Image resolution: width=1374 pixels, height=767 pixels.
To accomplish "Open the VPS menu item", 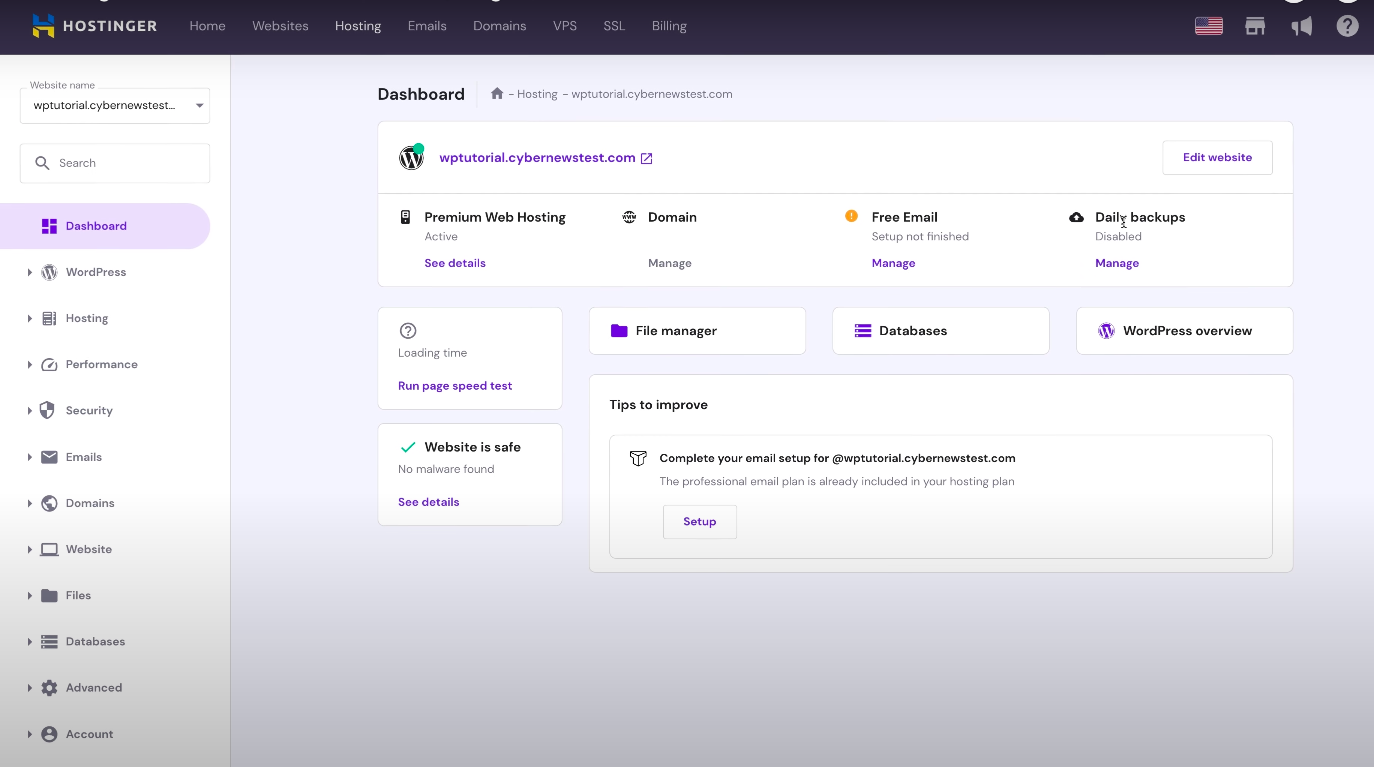I will (565, 26).
